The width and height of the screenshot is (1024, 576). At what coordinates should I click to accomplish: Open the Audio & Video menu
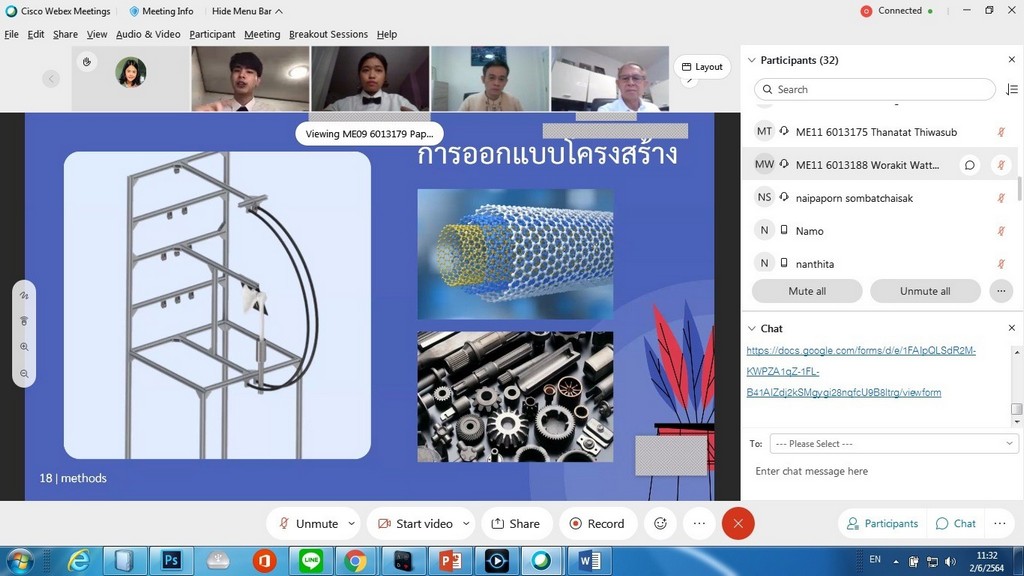click(x=148, y=34)
